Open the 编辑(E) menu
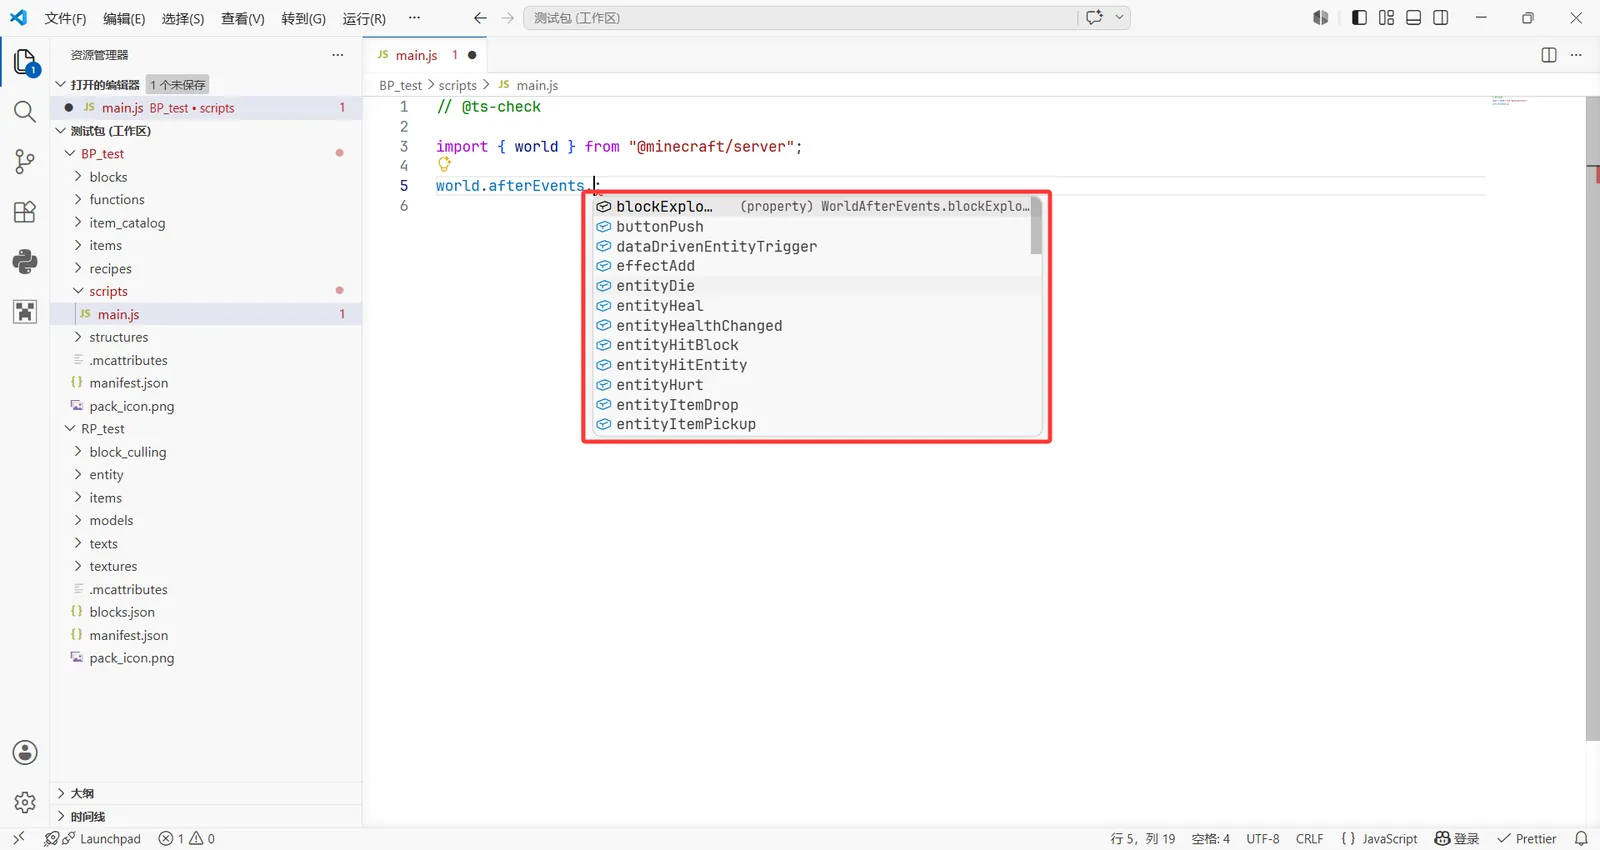Viewport: 1600px width, 850px height. (x=124, y=18)
